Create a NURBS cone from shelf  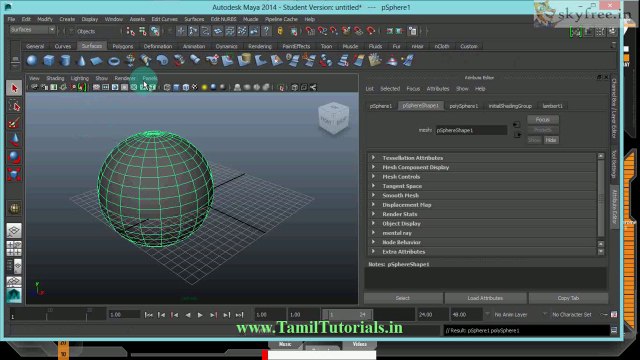pyautogui.click(x=81, y=61)
